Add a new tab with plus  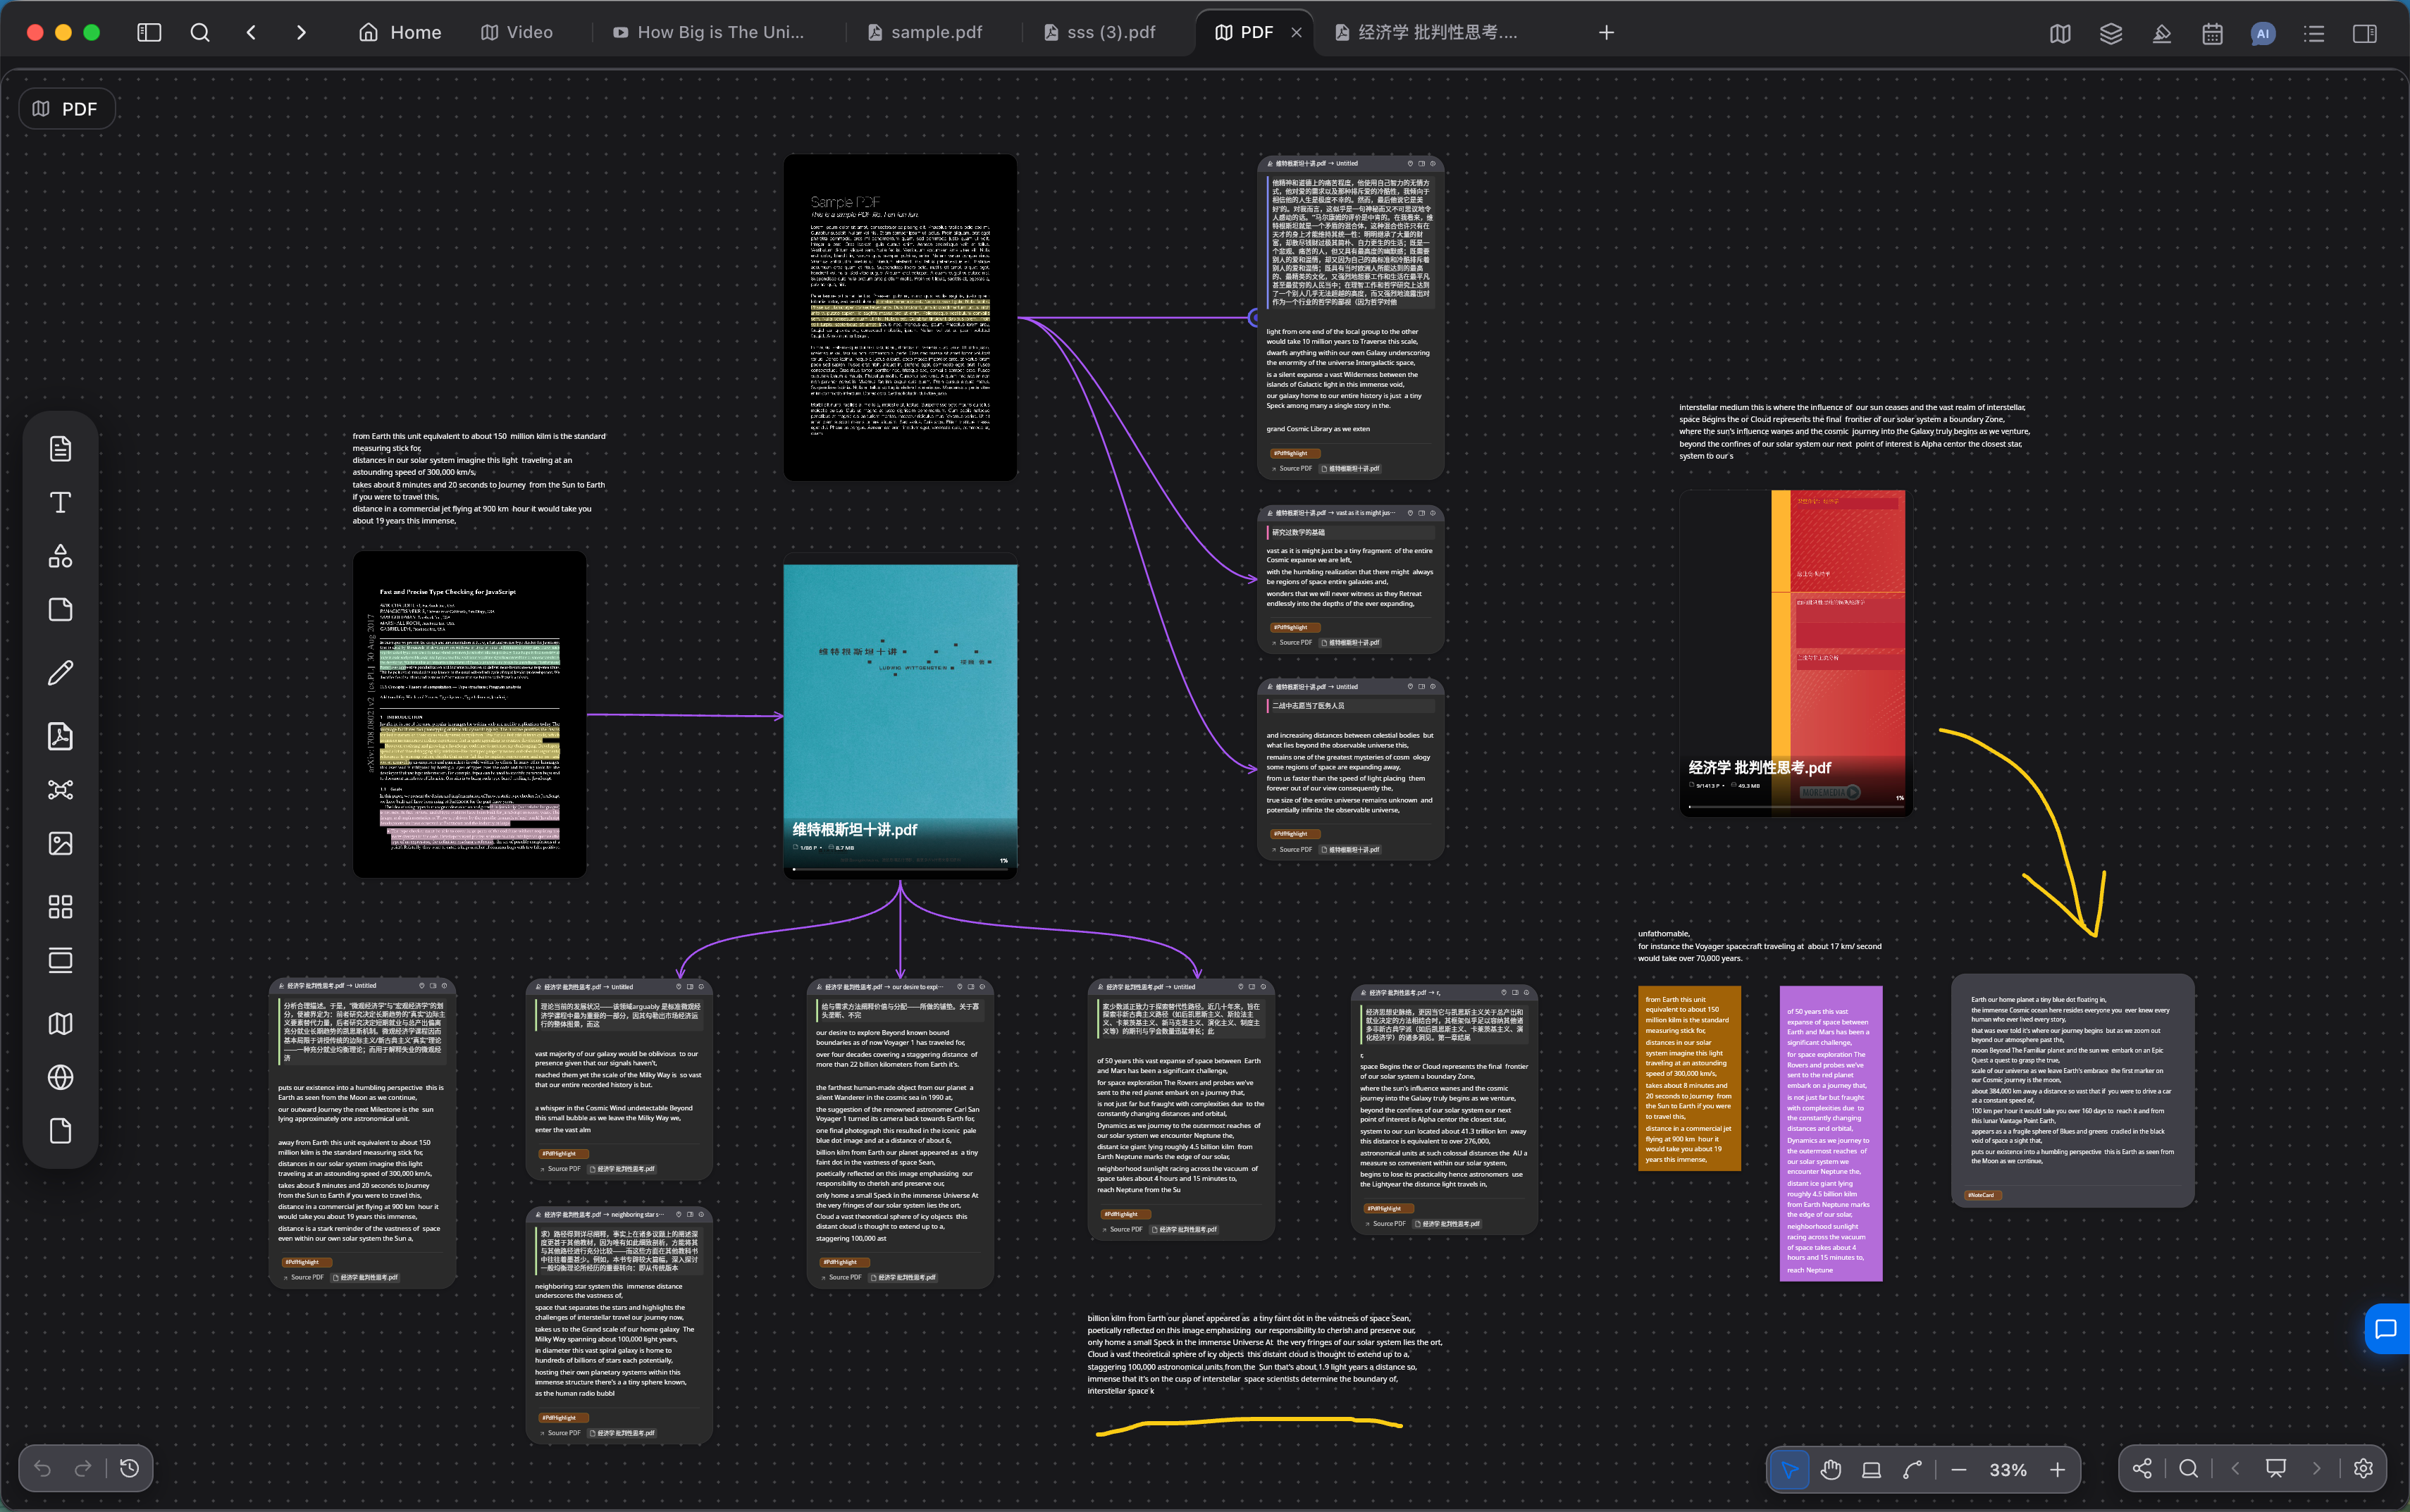(1606, 32)
